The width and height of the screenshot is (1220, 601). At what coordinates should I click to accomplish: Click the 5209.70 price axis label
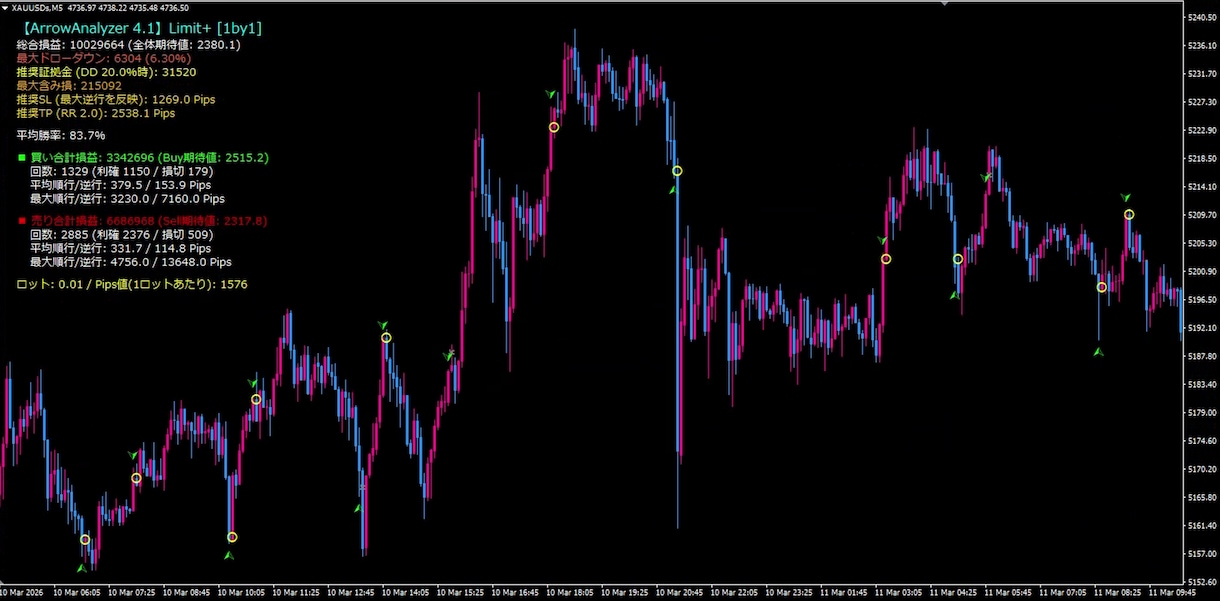pyautogui.click(x=1200, y=215)
